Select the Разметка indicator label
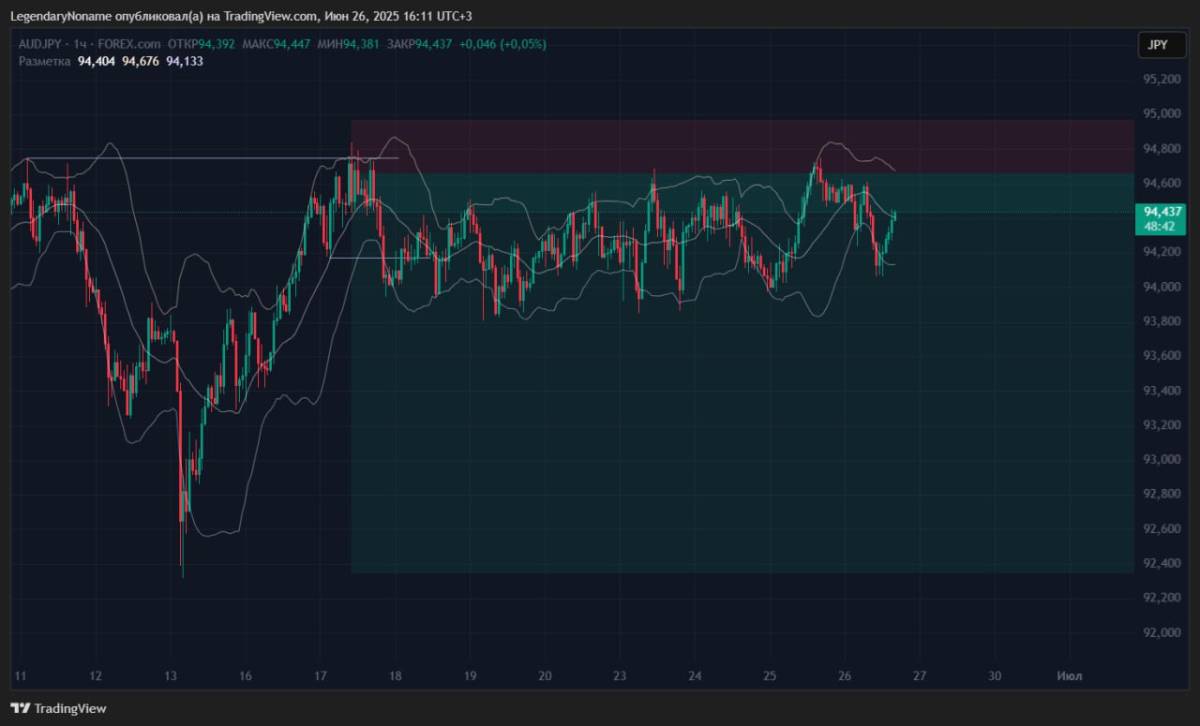 tap(44, 61)
